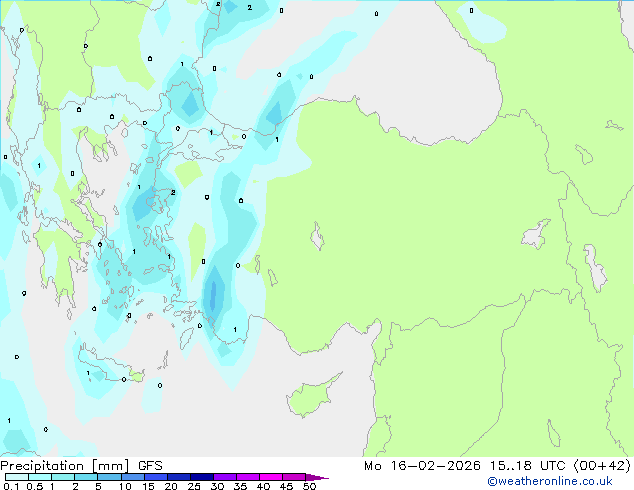Click the 0.5–1 mm legend swatch

pyautogui.click(x=40, y=477)
